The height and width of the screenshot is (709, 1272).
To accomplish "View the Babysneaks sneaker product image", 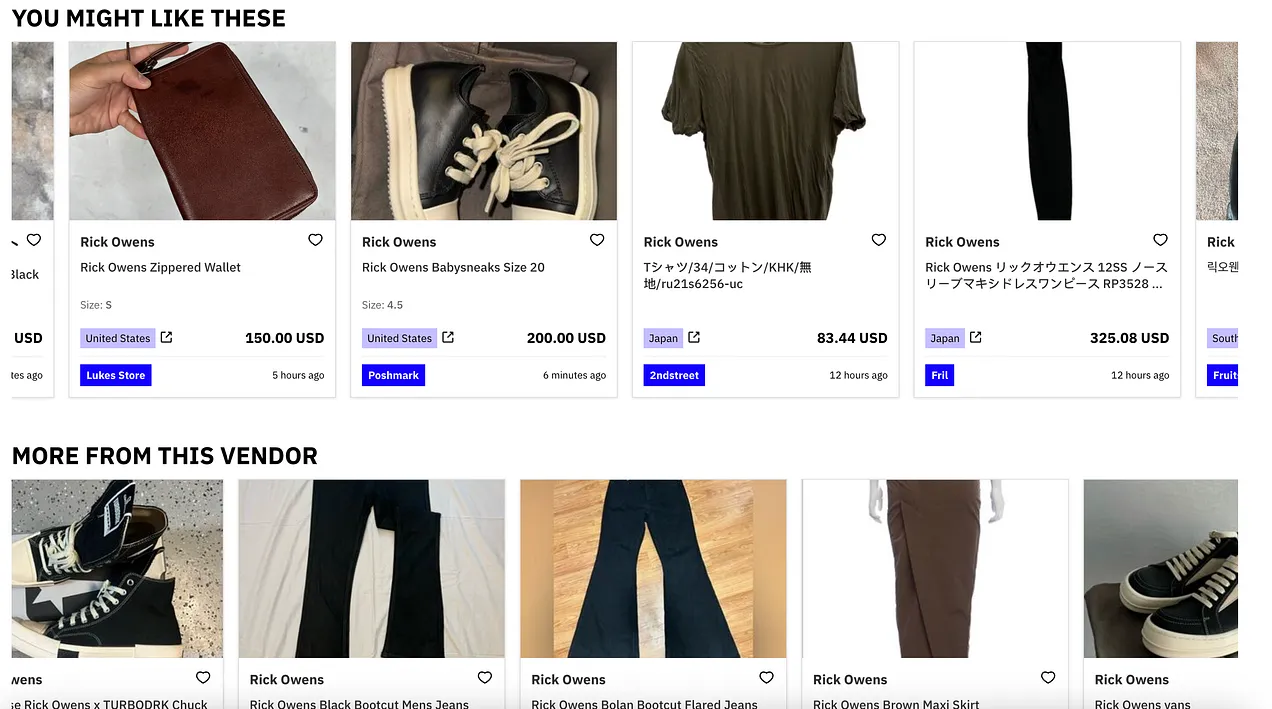I will tap(484, 131).
